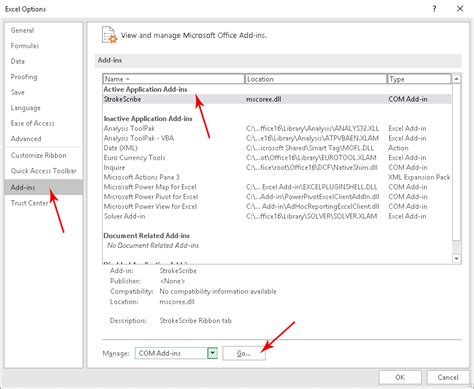The width and height of the screenshot is (474, 389).
Task: Click the add-ins list scrollbar thumb
Action: click(456, 162)
